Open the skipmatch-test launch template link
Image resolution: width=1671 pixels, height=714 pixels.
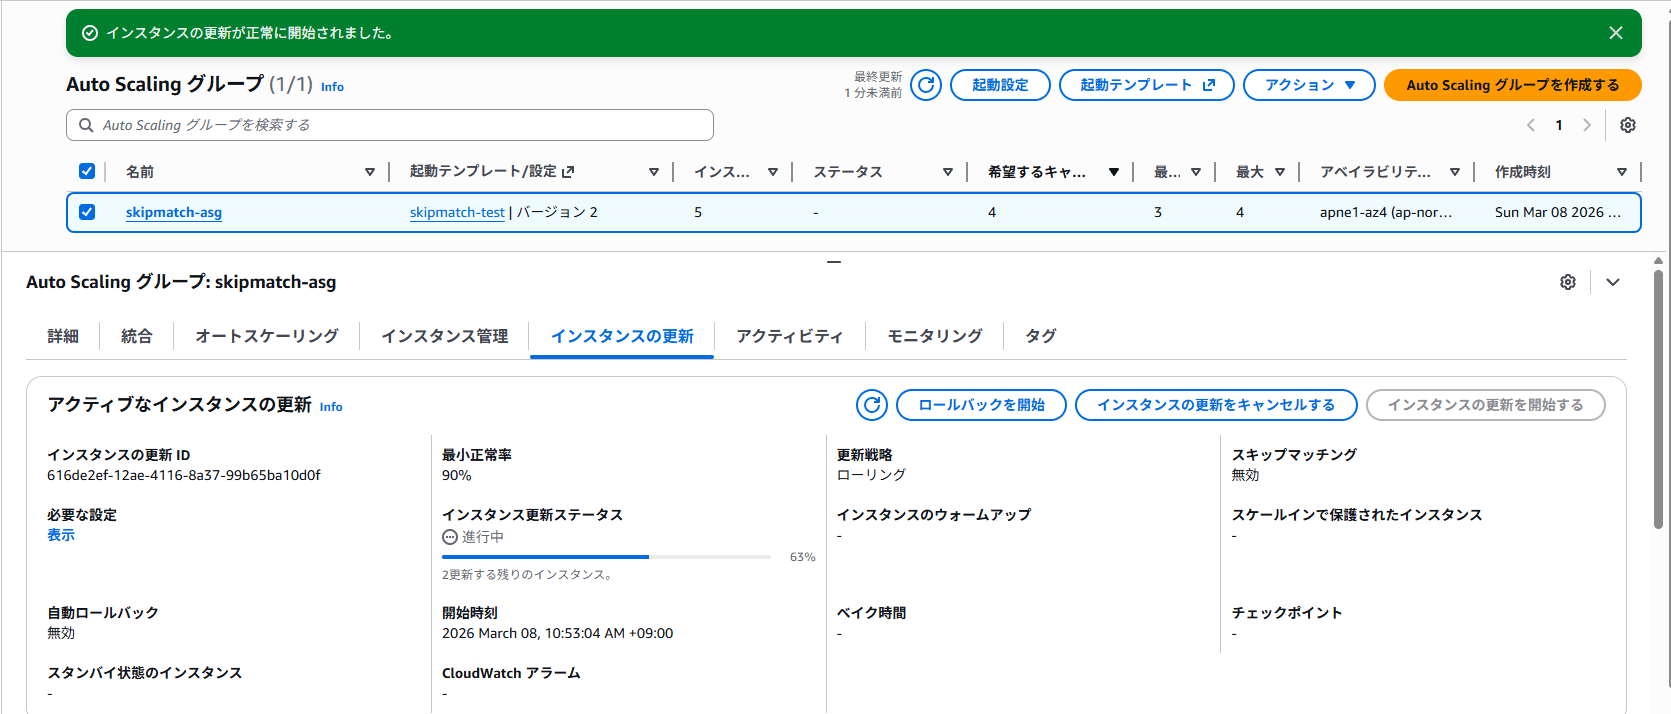(x=457, y=212)
